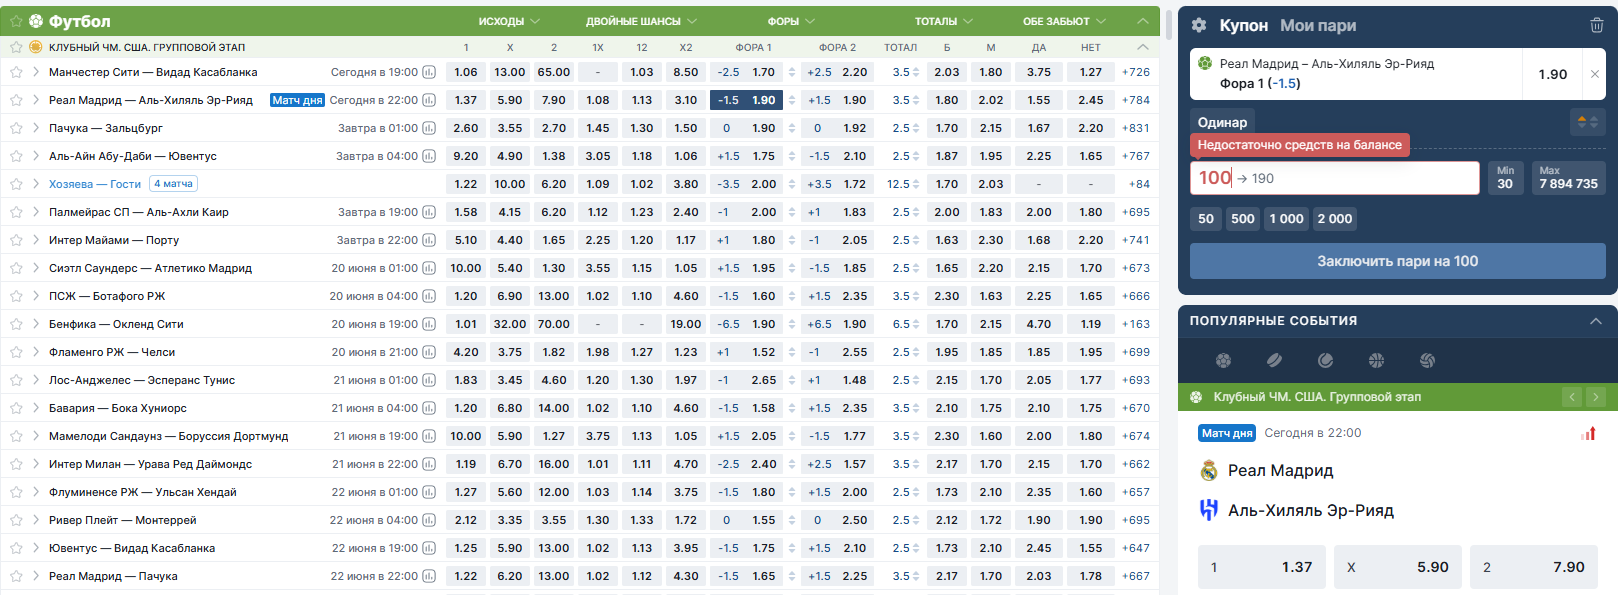Star the Пачука — Зальцбург match
Viewport: 1618px width, 595px height.
pyautogui.click(x=16, y=128)
